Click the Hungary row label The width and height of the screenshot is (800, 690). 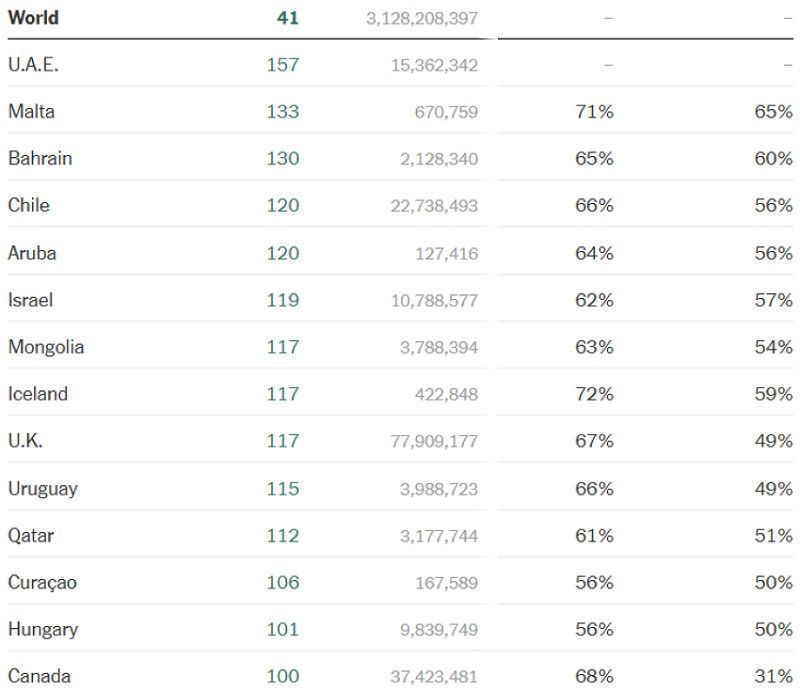tap(43, 630)
